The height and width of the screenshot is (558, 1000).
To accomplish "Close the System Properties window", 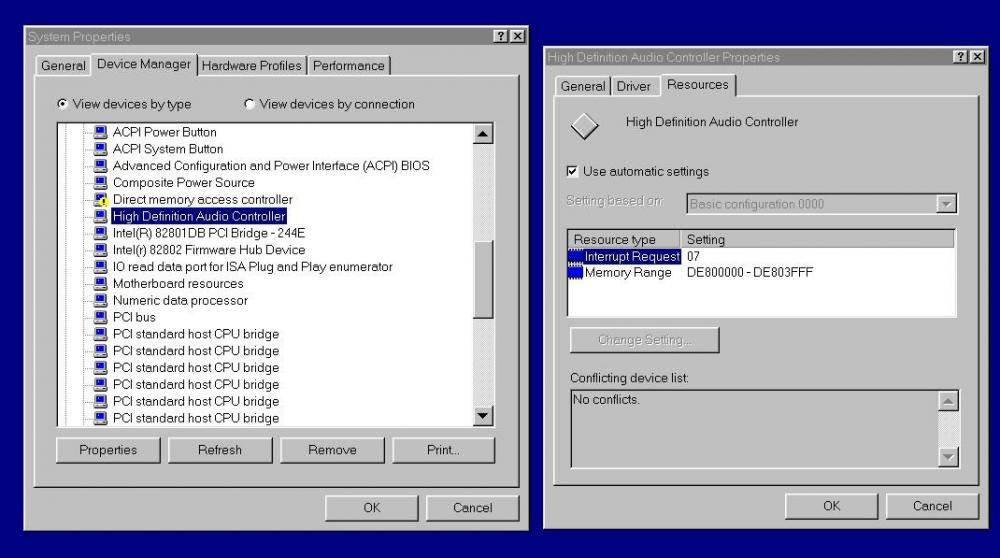I will (x=518, y=36).
